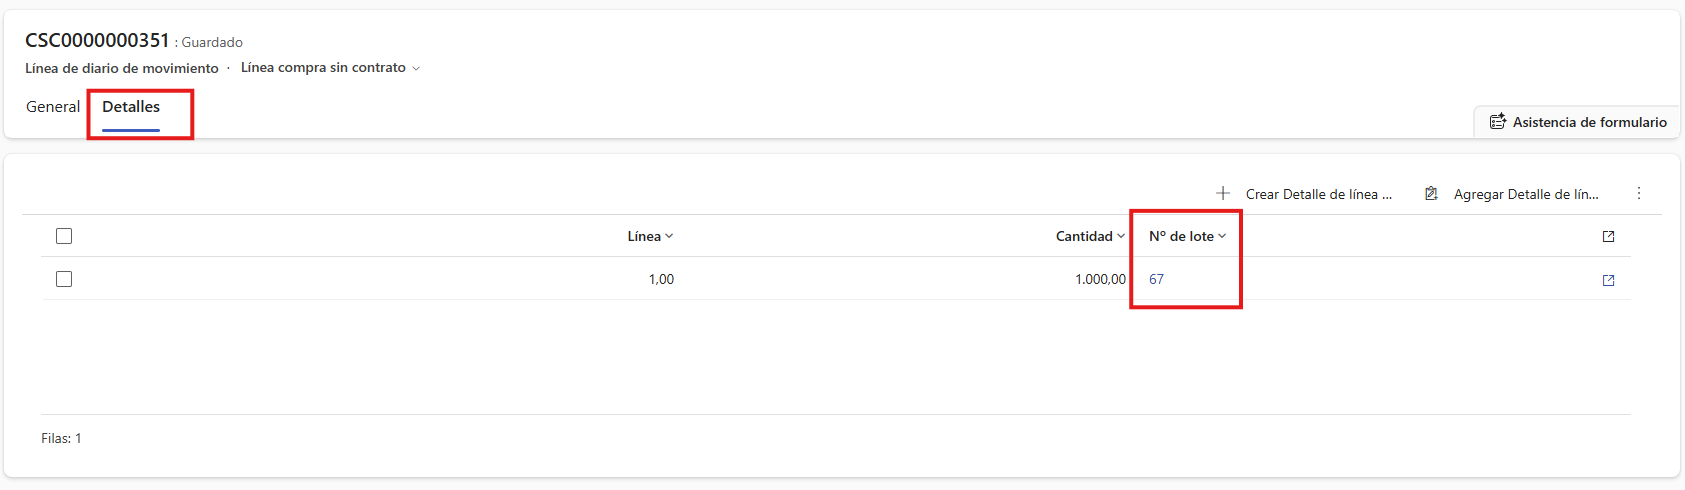Select the Línea cell with value 1,00
This screenshot has width=1685, height=490.
click(661, 279)
